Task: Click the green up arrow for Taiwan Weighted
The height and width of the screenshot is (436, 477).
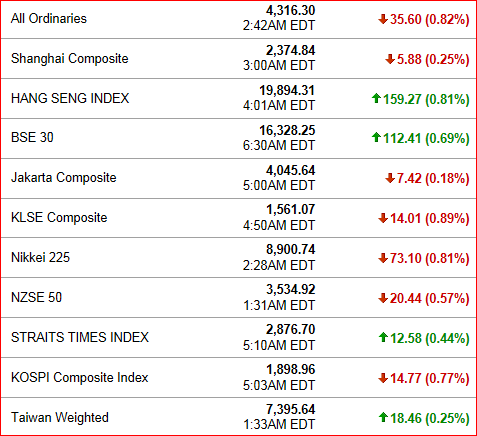Action: click(383, 417)
